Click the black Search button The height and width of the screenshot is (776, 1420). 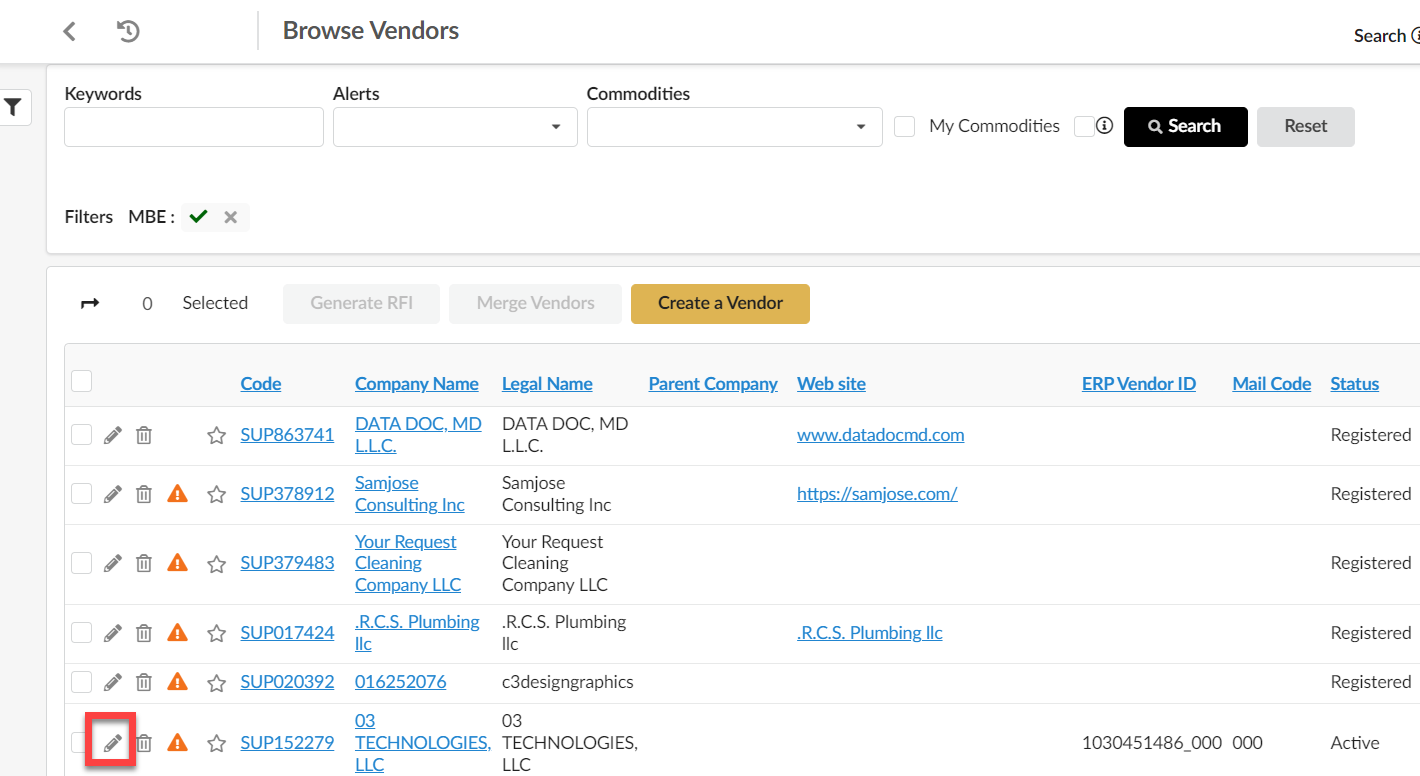click(1186, 127)
